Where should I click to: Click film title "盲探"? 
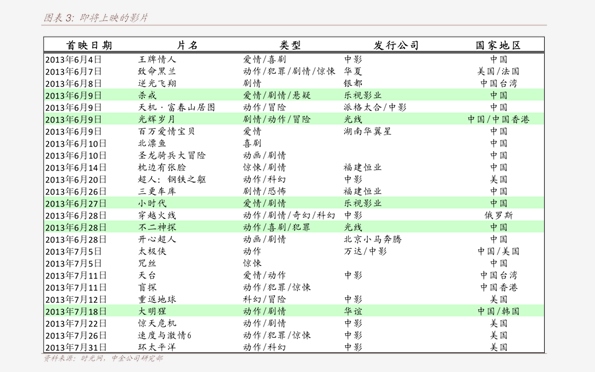[x=147, y=287]
